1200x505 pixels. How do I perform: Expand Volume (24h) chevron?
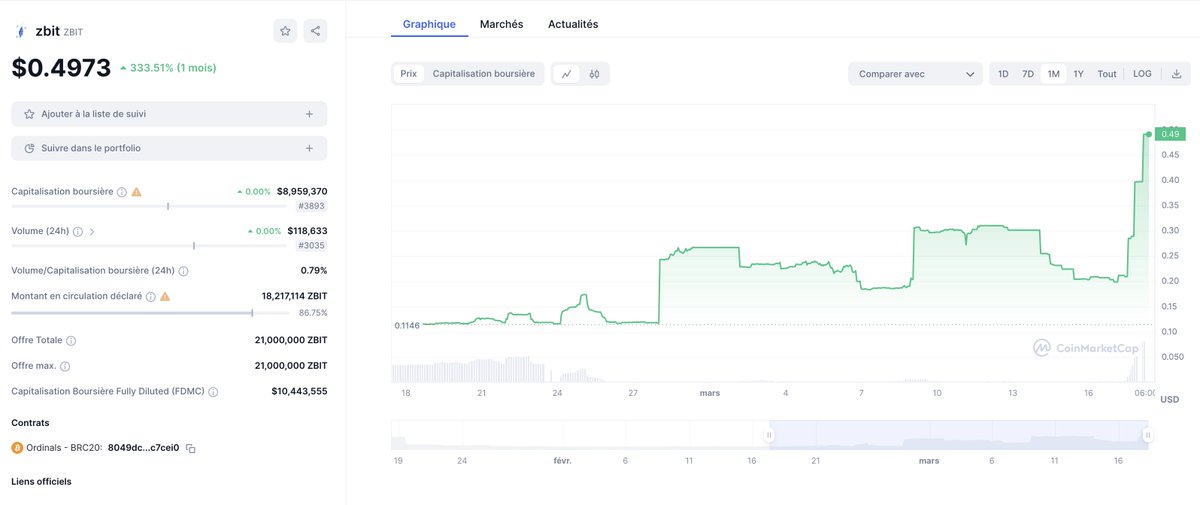[x=92, y=231]
